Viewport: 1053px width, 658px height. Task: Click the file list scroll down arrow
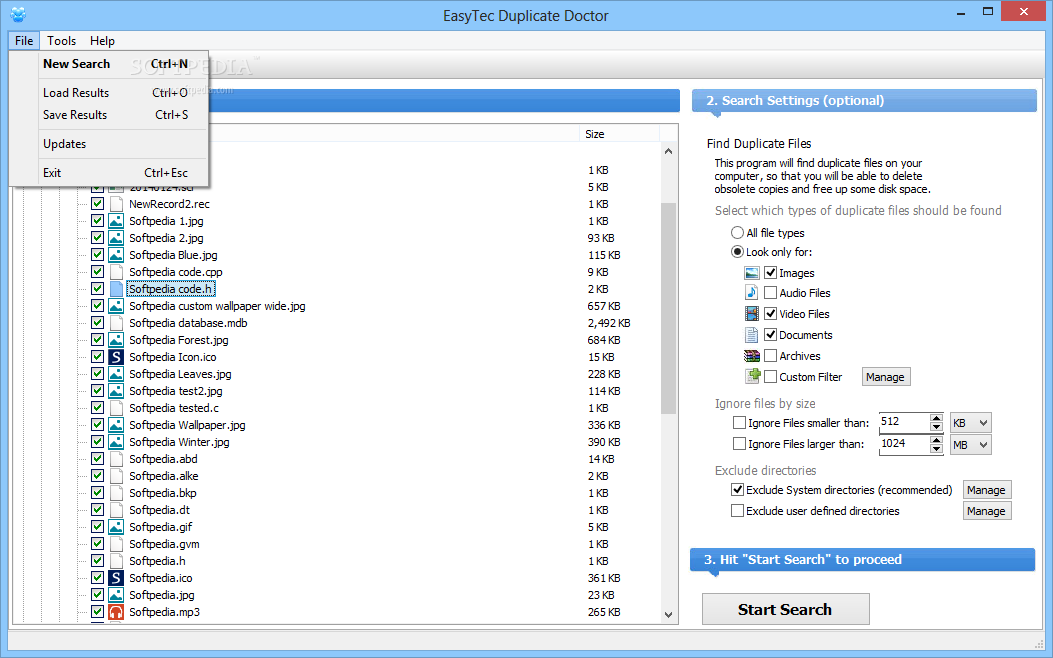point(668,614)
